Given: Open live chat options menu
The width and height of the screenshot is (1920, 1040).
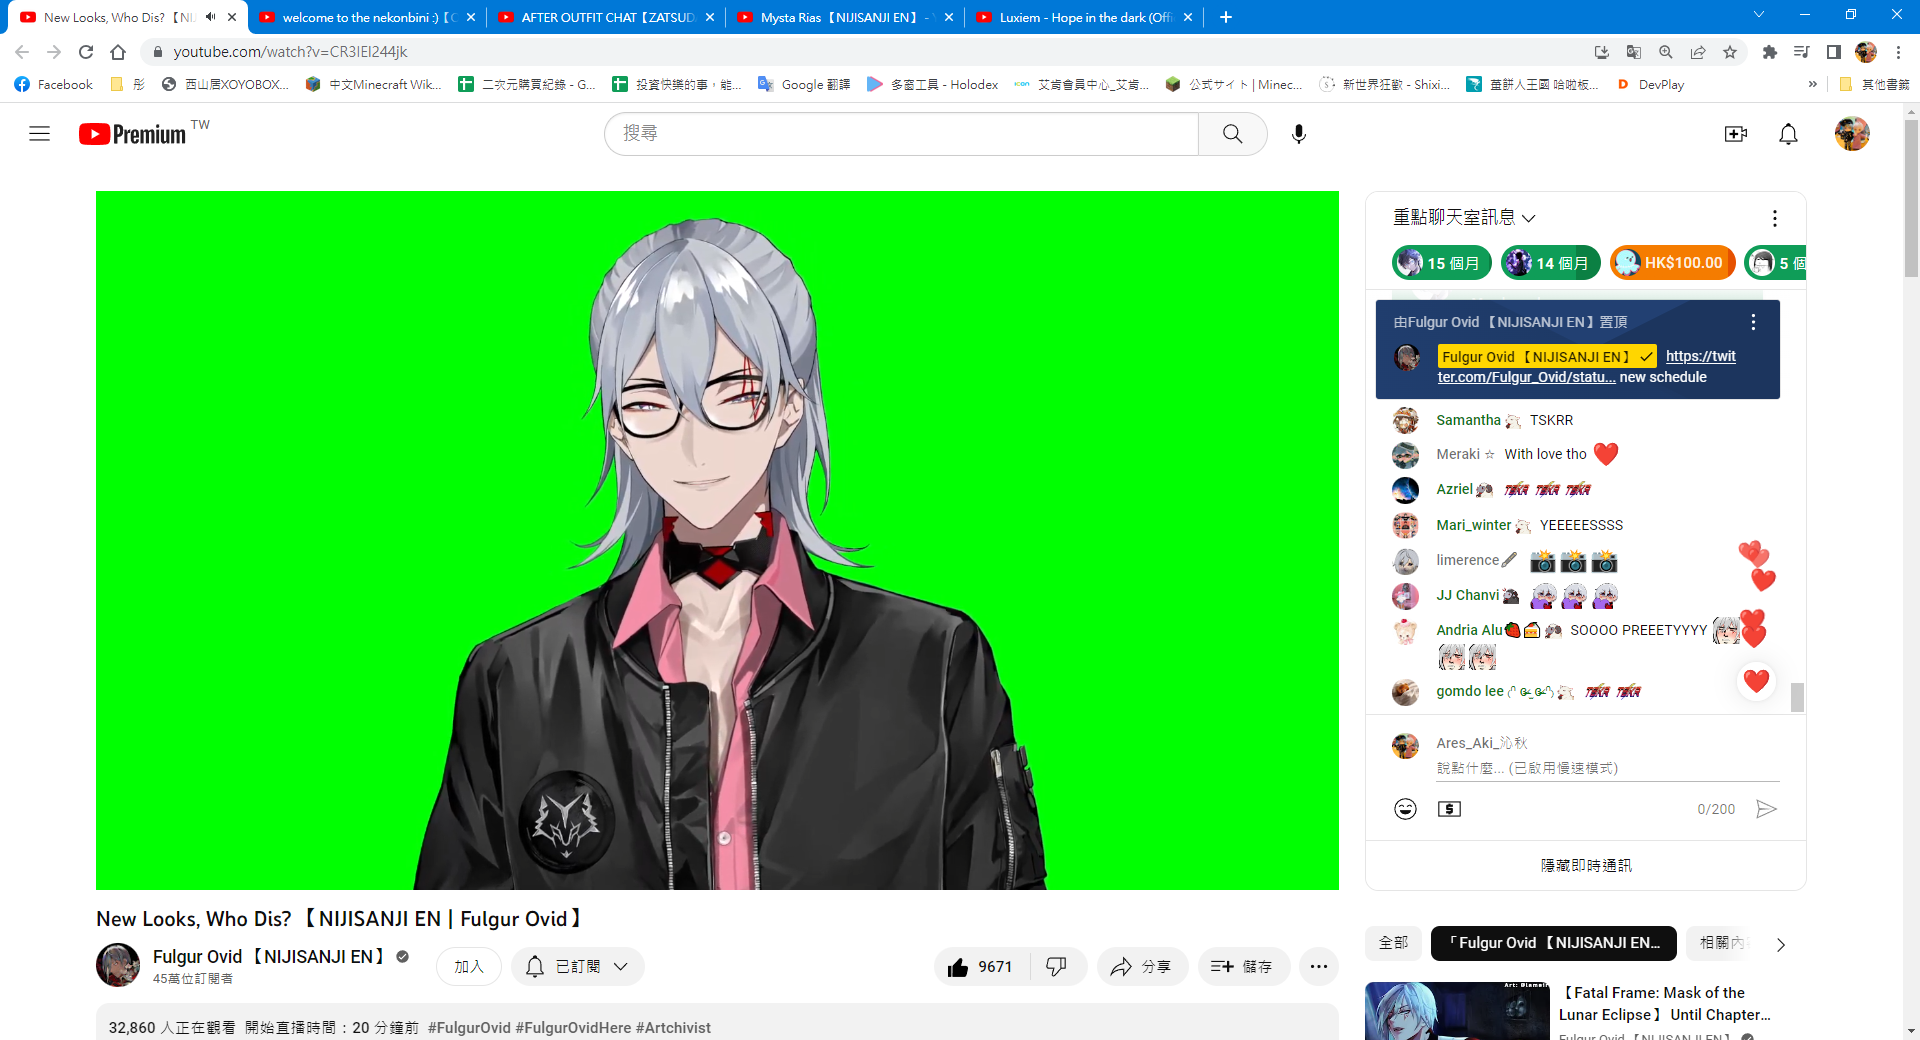Looking at the screenshot, I should tap(1774, 218).
